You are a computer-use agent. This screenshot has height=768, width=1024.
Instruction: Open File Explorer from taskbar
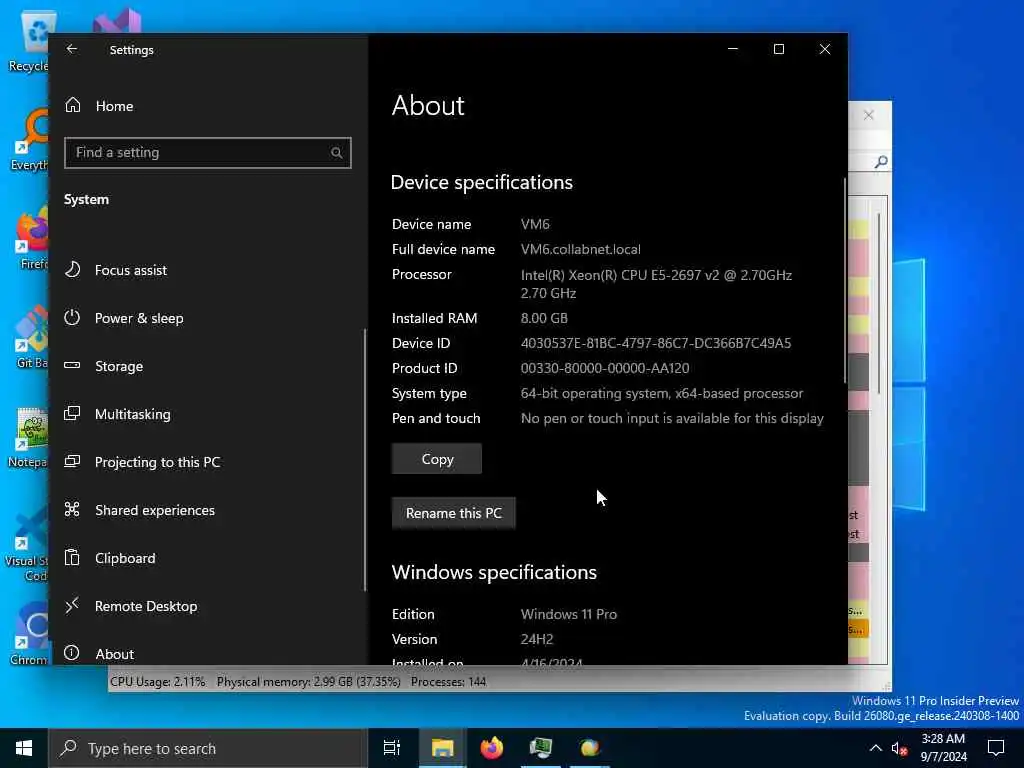tap(442, 748)
